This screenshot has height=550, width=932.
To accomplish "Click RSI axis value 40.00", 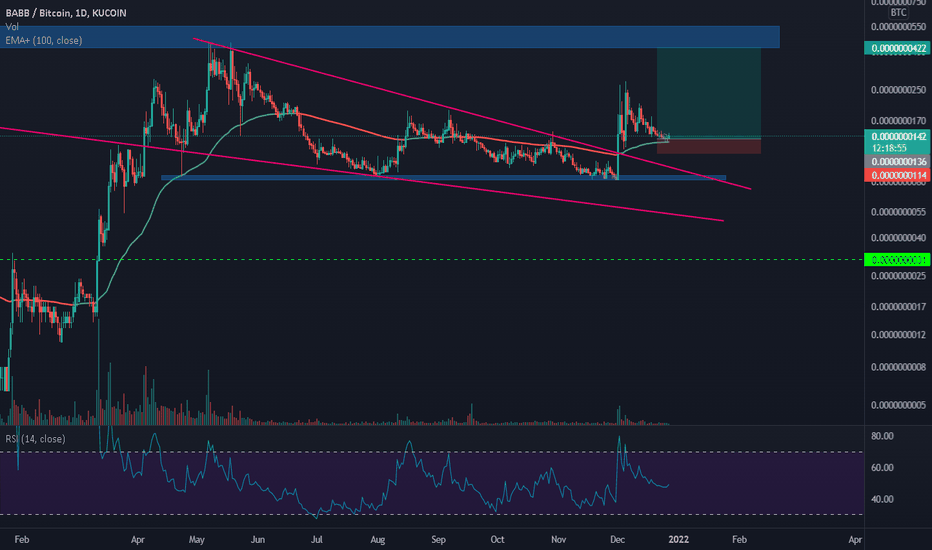I will tap(882, 499).
